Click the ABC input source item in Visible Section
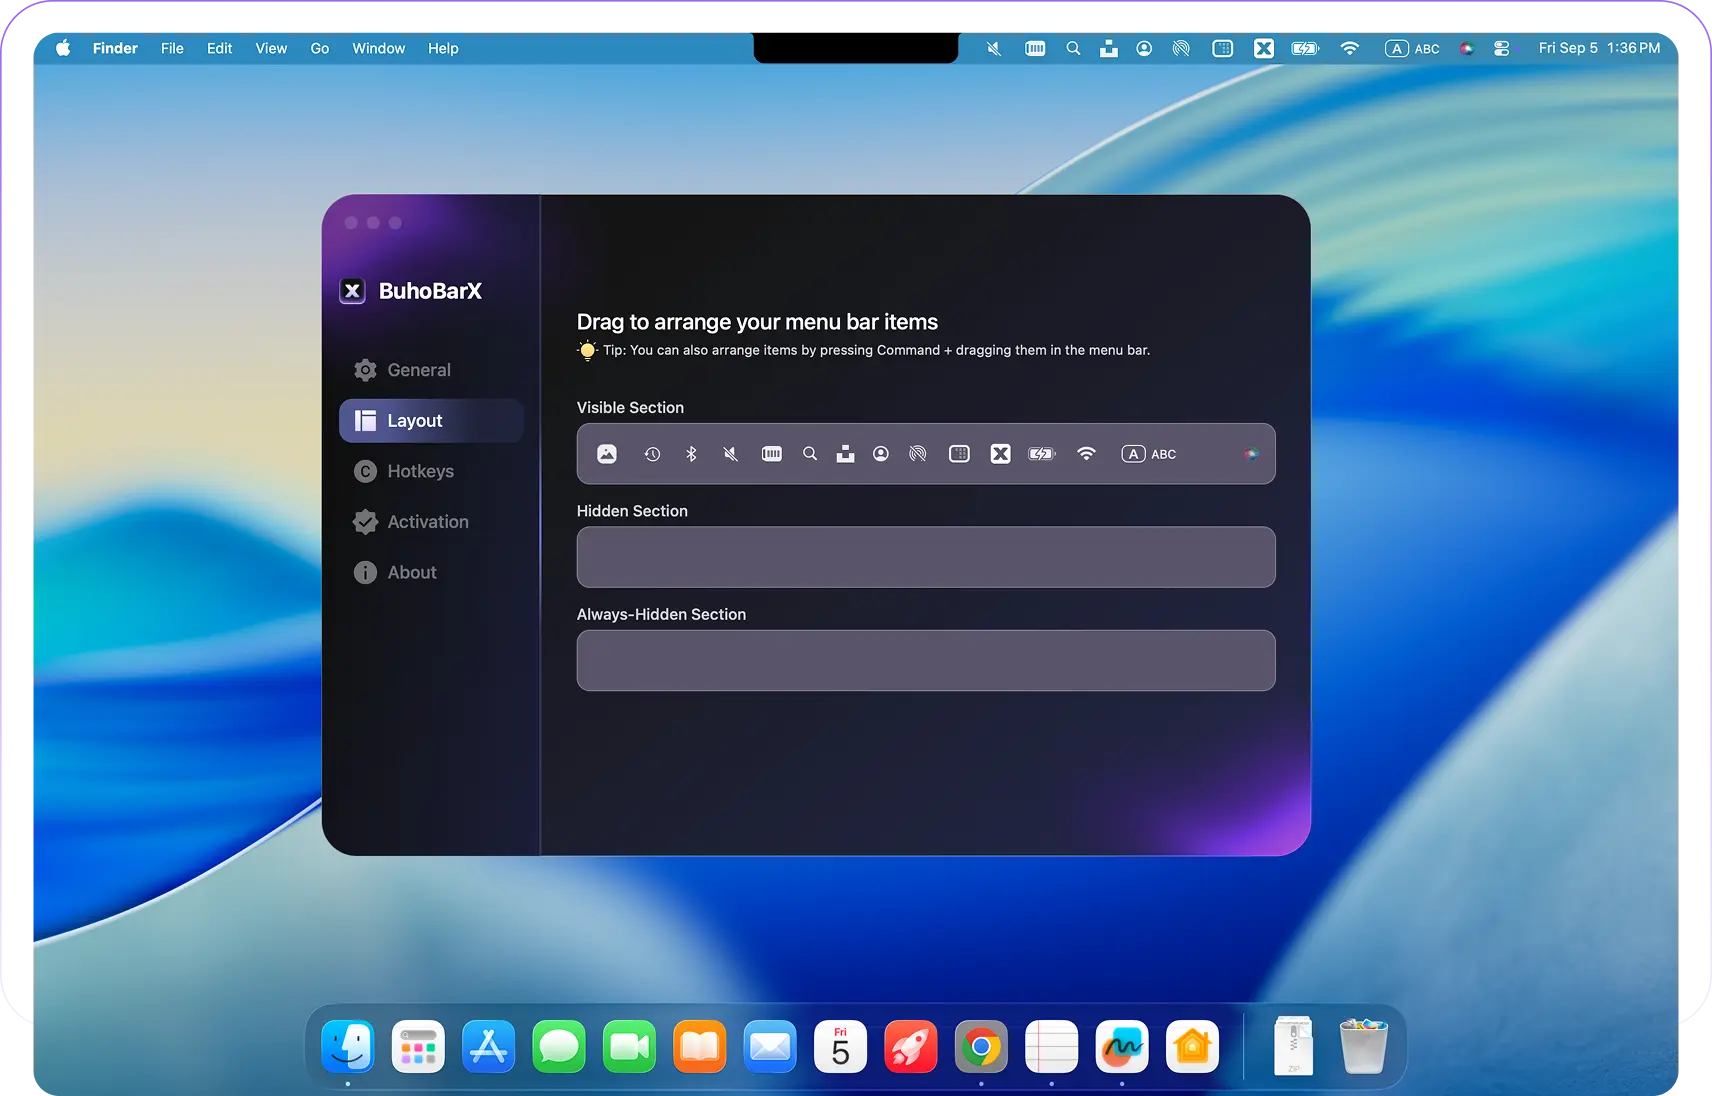The image size is (1712, 1096). (x=1149, y=454)
